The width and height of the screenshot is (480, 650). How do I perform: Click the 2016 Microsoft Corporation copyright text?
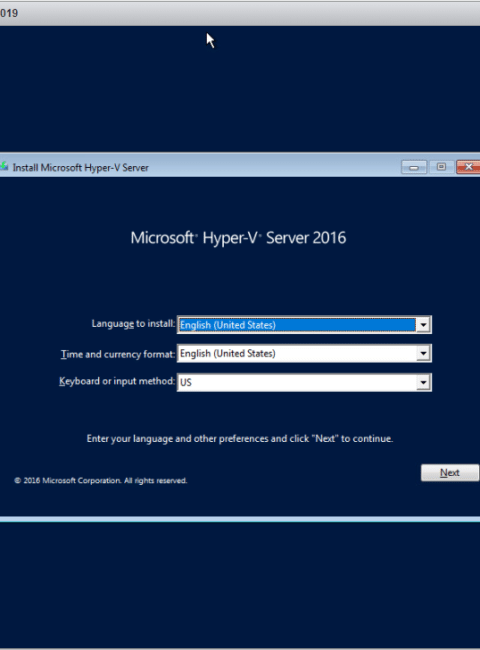101,480
